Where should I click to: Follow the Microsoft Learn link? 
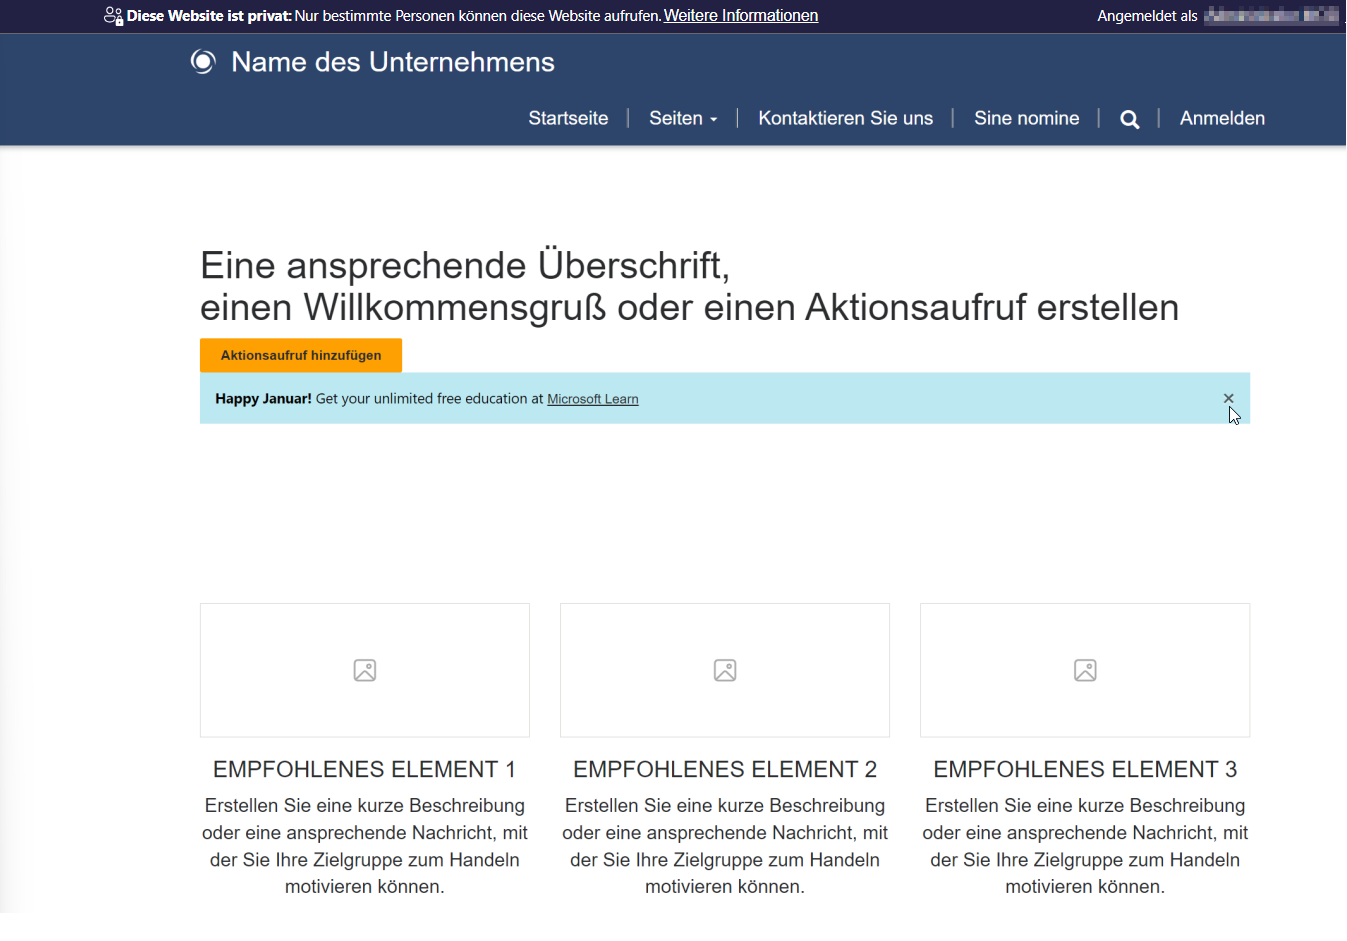point(592,399)
